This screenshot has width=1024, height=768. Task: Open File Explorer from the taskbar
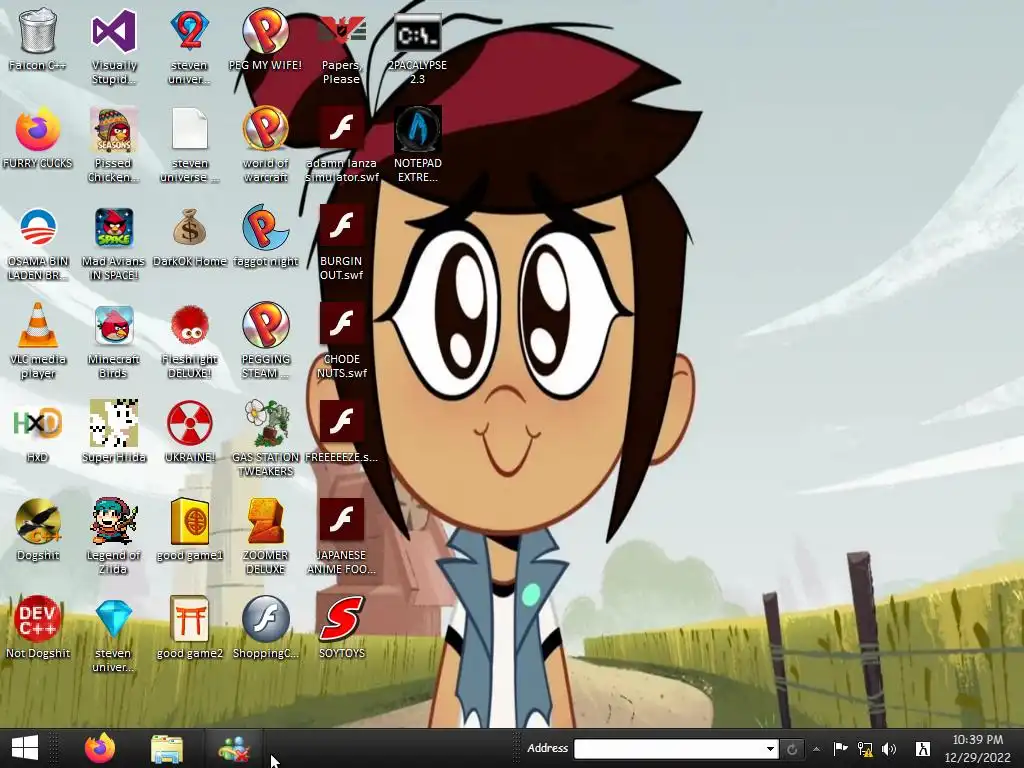167,748
